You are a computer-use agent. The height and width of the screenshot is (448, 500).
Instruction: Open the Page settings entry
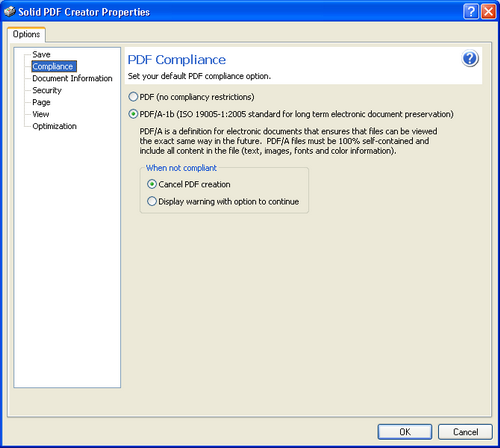[x=41, y=102]
